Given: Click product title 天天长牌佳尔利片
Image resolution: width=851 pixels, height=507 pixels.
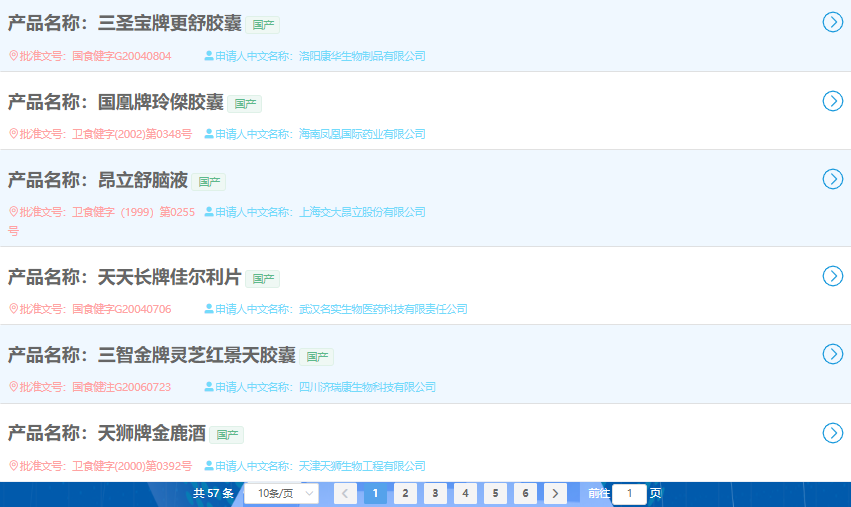Looking at the screenshot, I should point(169,277).
